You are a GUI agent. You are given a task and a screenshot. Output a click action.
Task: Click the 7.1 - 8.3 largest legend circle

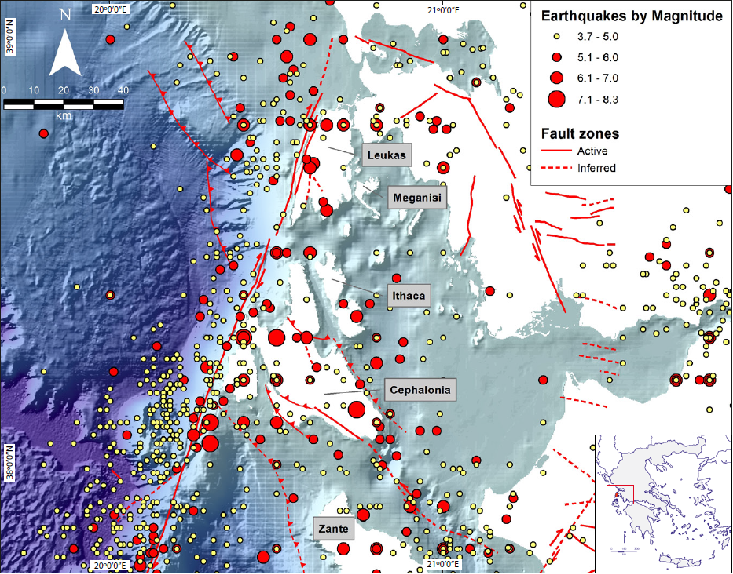pyautogui.click(x=556, y=98)
